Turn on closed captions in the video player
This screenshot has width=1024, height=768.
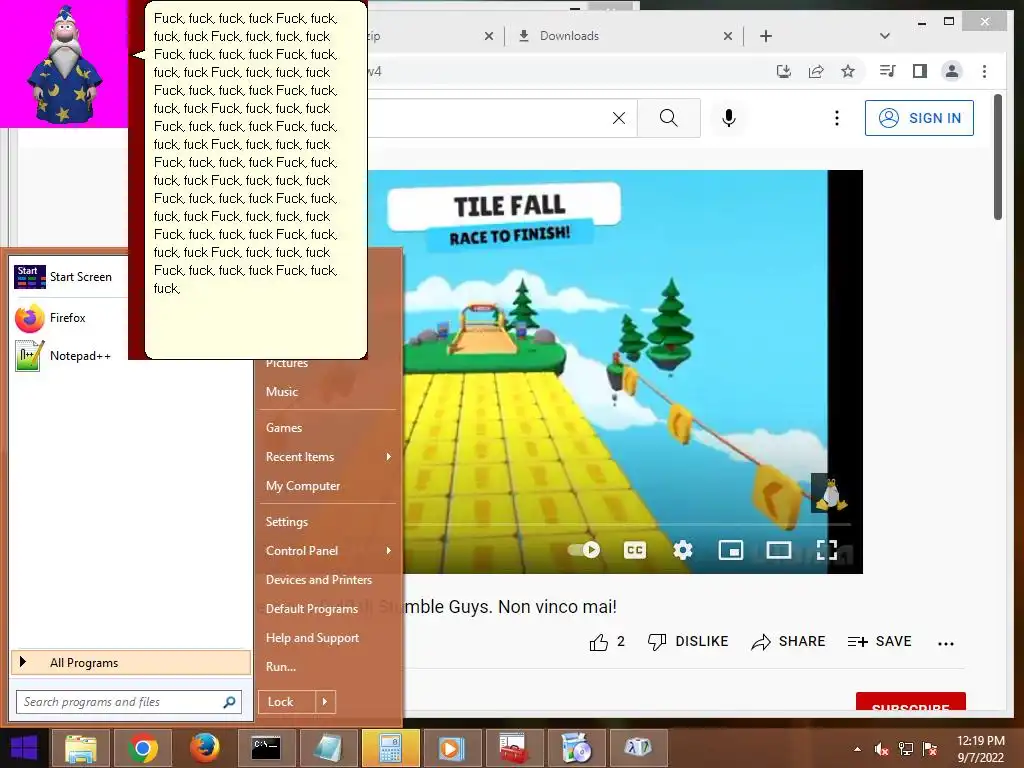coord(635,550)
